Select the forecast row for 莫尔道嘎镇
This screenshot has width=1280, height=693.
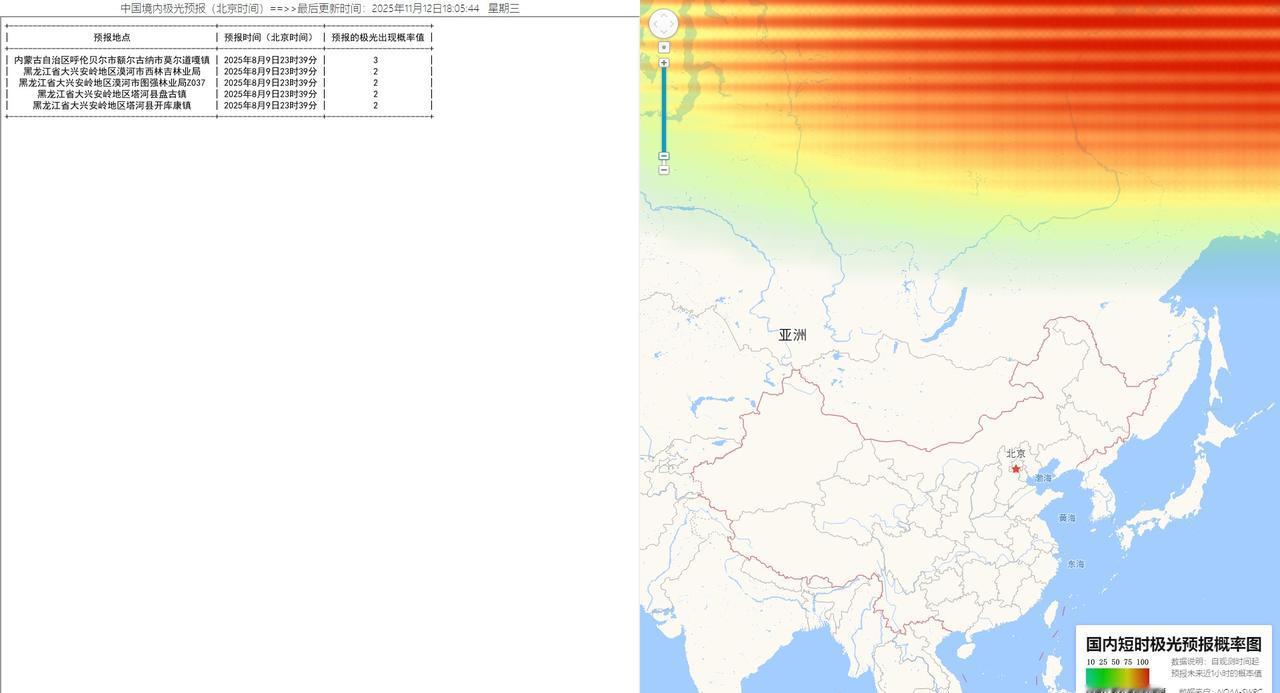112,60
